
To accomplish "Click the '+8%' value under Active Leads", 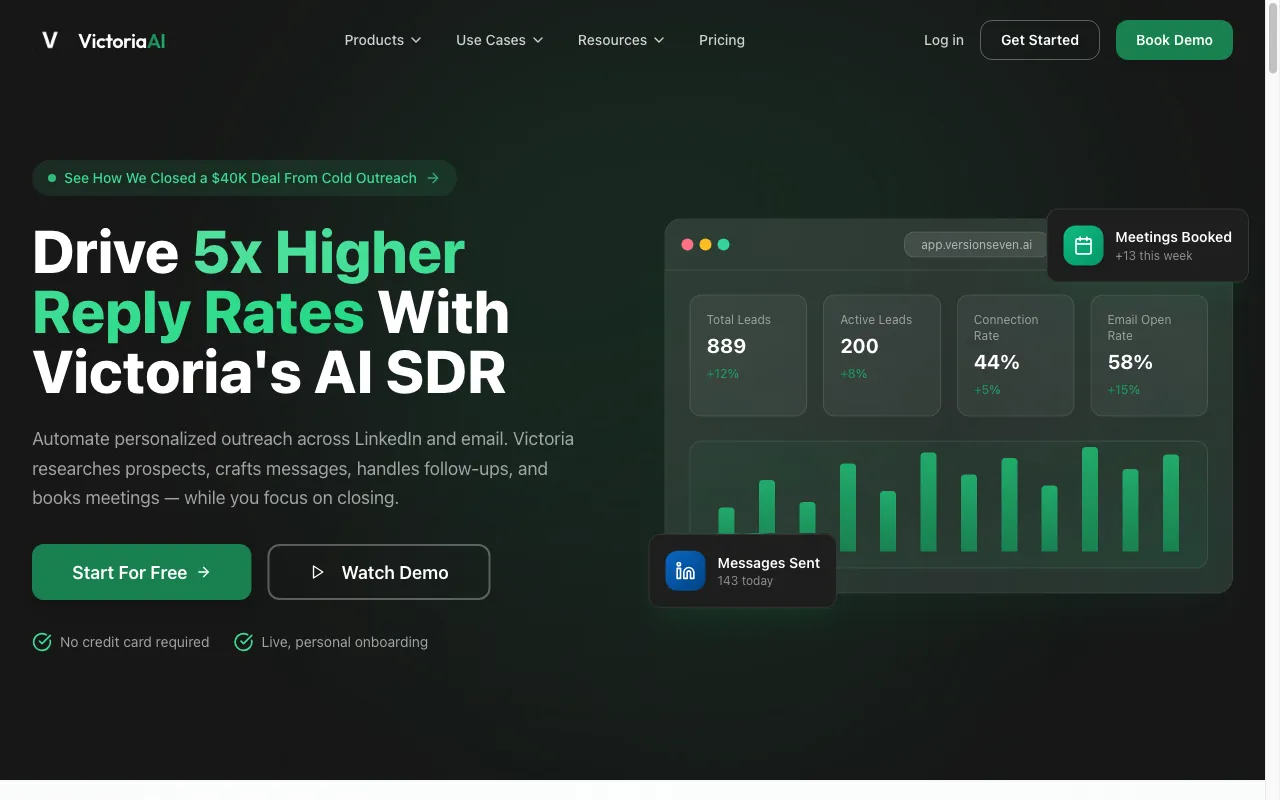I will point(854,374).
